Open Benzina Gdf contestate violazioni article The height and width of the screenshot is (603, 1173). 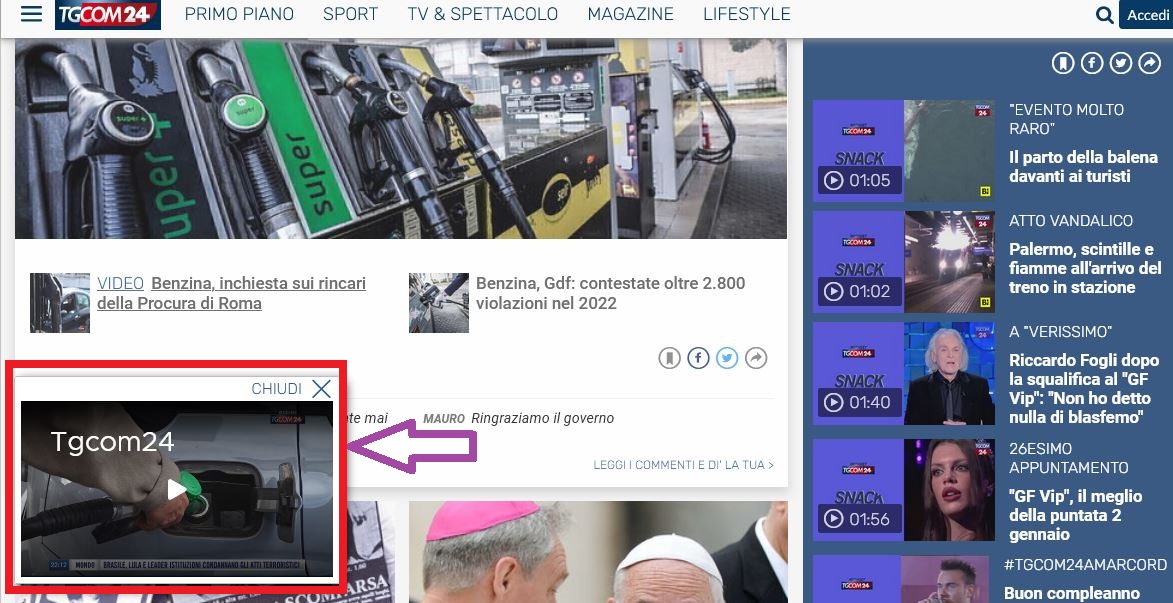tap(610, 293)
